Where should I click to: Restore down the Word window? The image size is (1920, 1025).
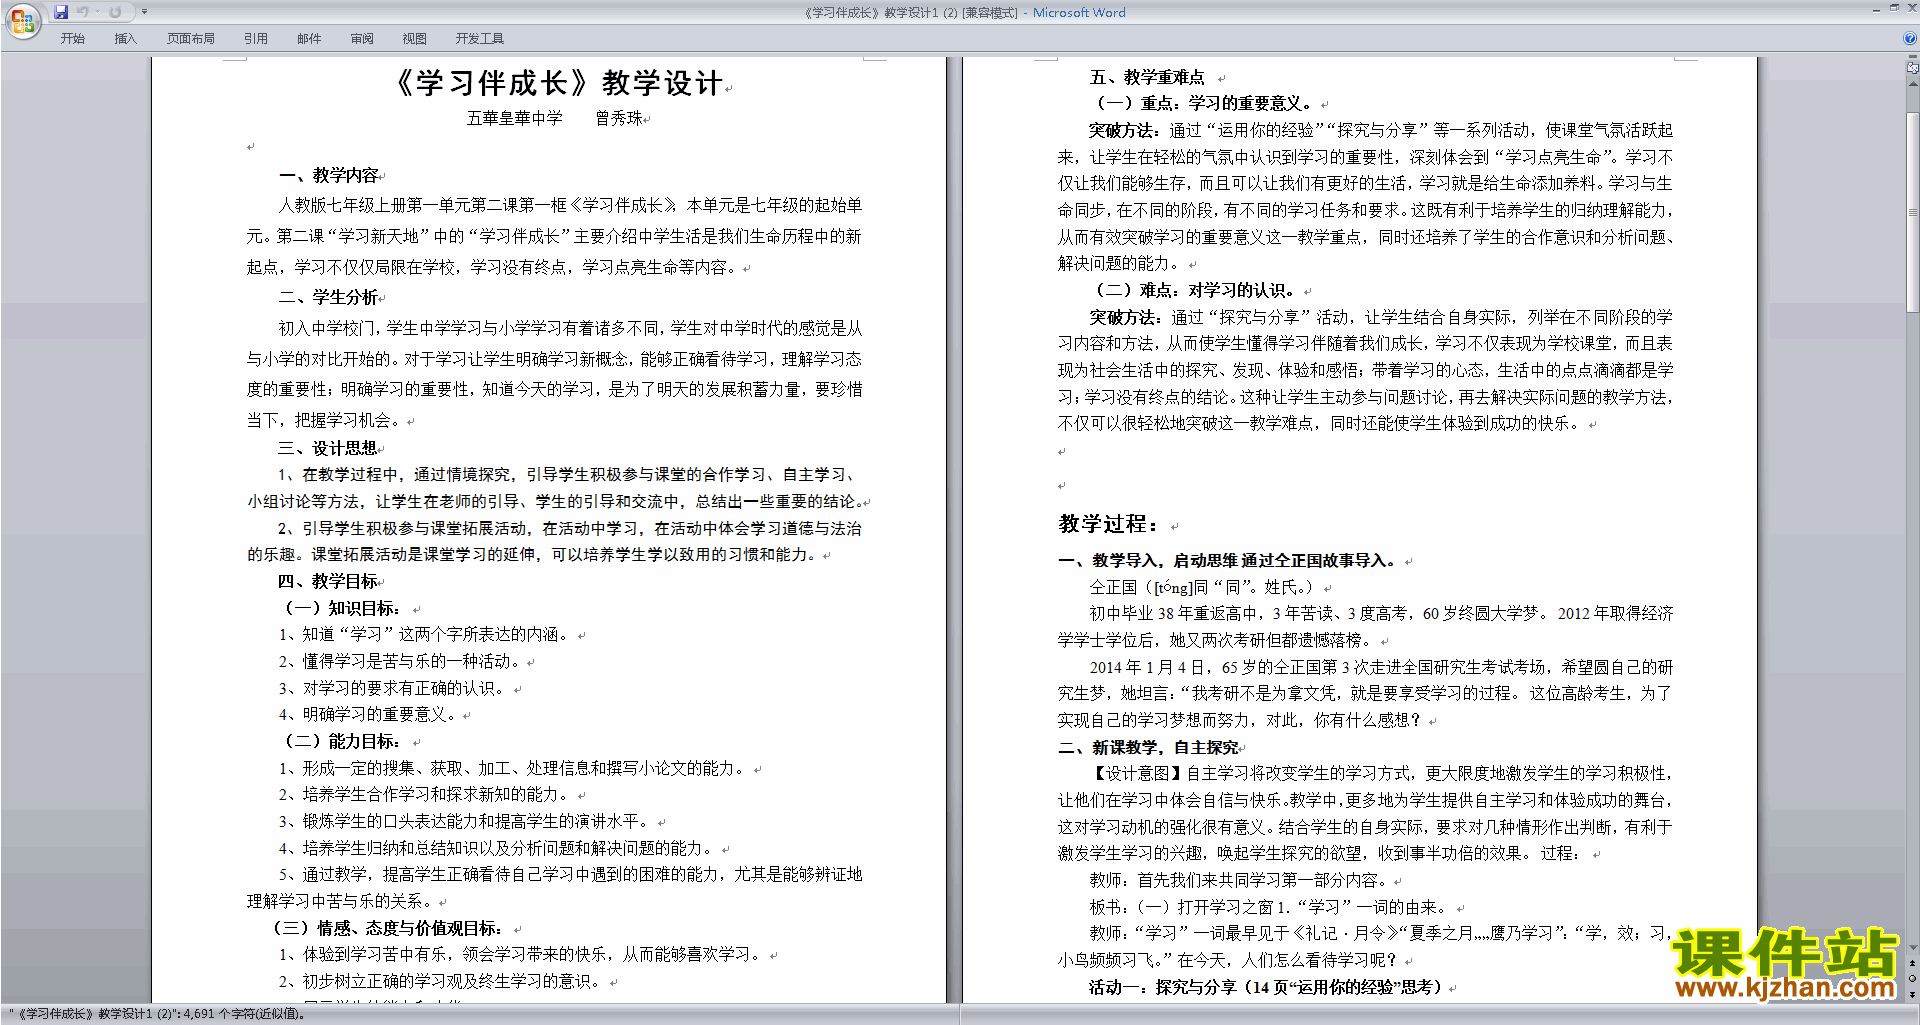pyautogui.click(x=1894, y=9)
